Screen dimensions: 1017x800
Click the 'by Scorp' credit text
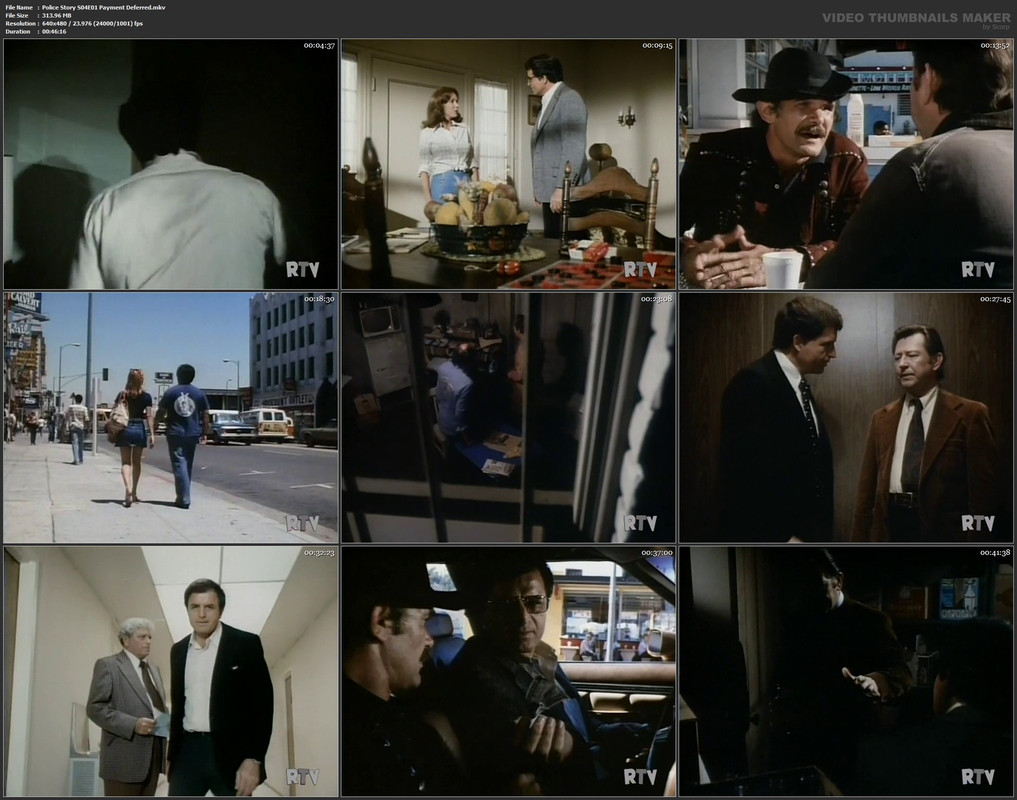click(997, 27)
